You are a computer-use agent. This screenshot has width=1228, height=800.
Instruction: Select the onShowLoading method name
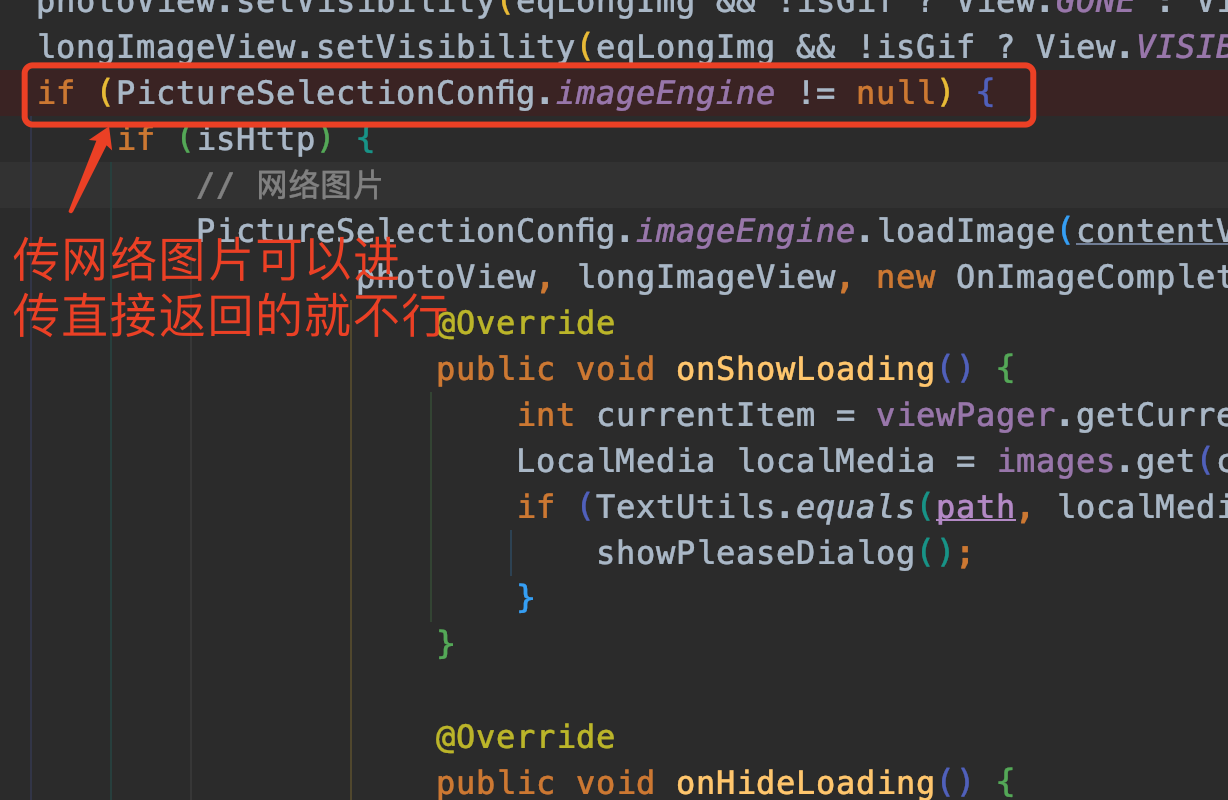pyautogui.click(x=804, y=368)
